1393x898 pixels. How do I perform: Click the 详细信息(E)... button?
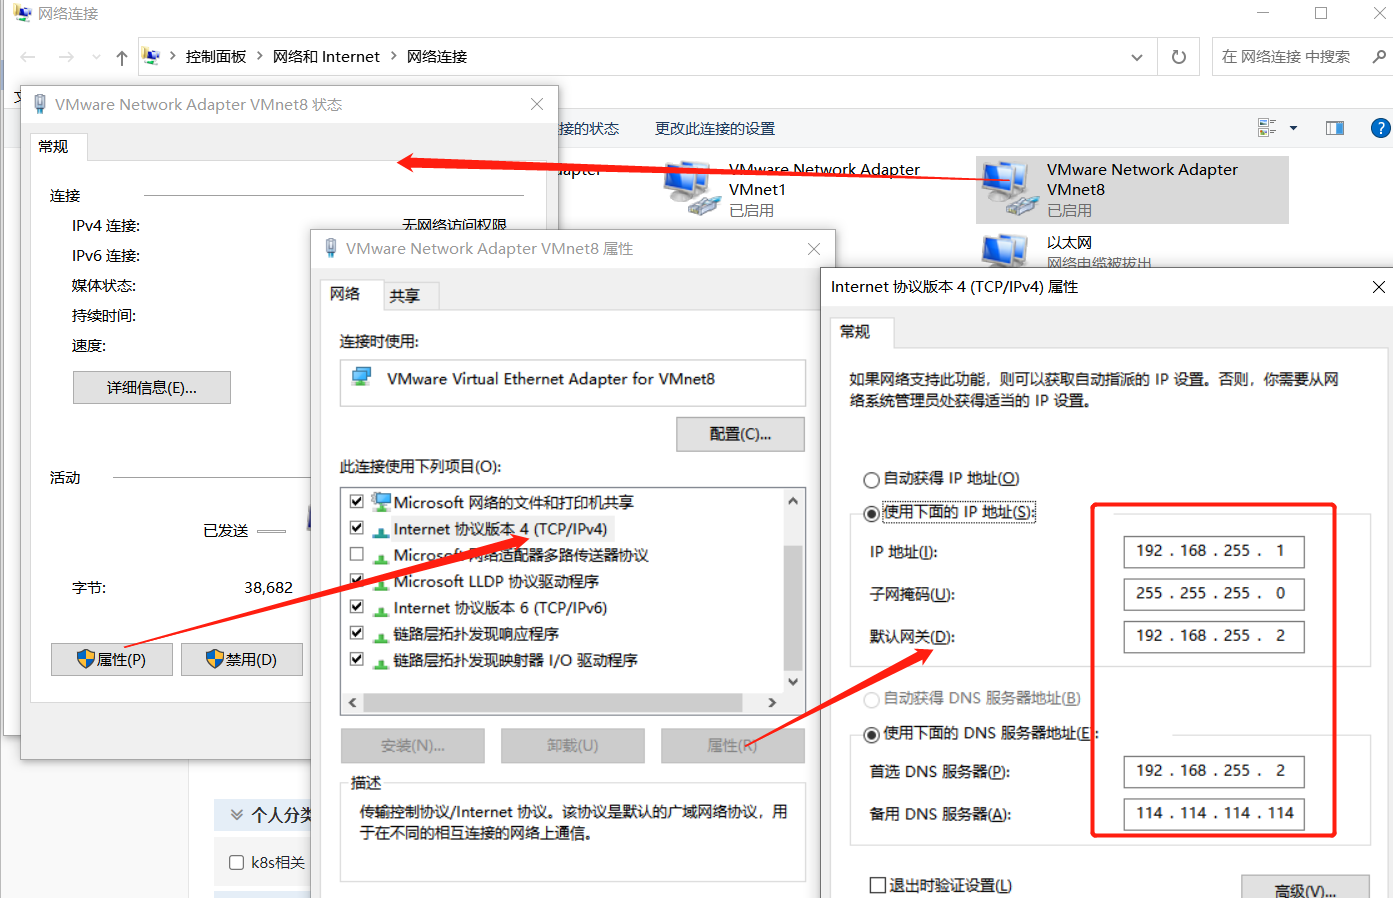click(x=152, y=388)
